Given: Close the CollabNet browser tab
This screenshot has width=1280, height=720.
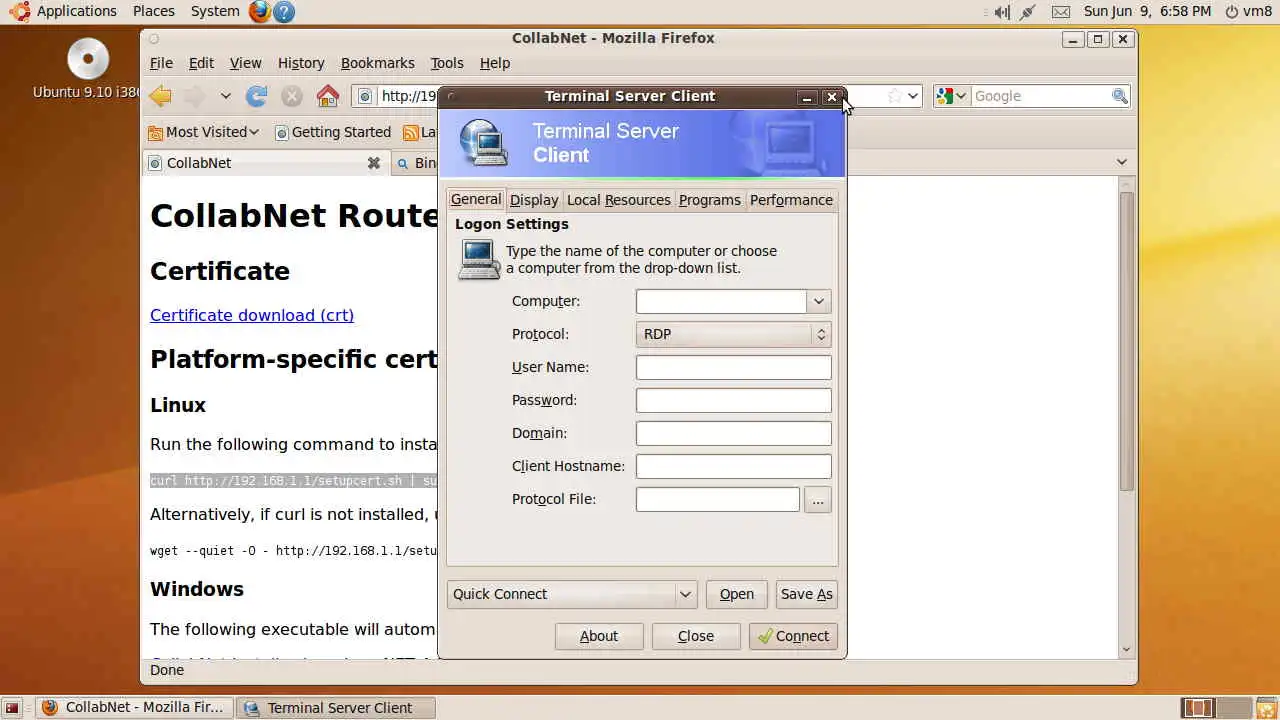Looking at the screenshot, I should click(374, 163).
